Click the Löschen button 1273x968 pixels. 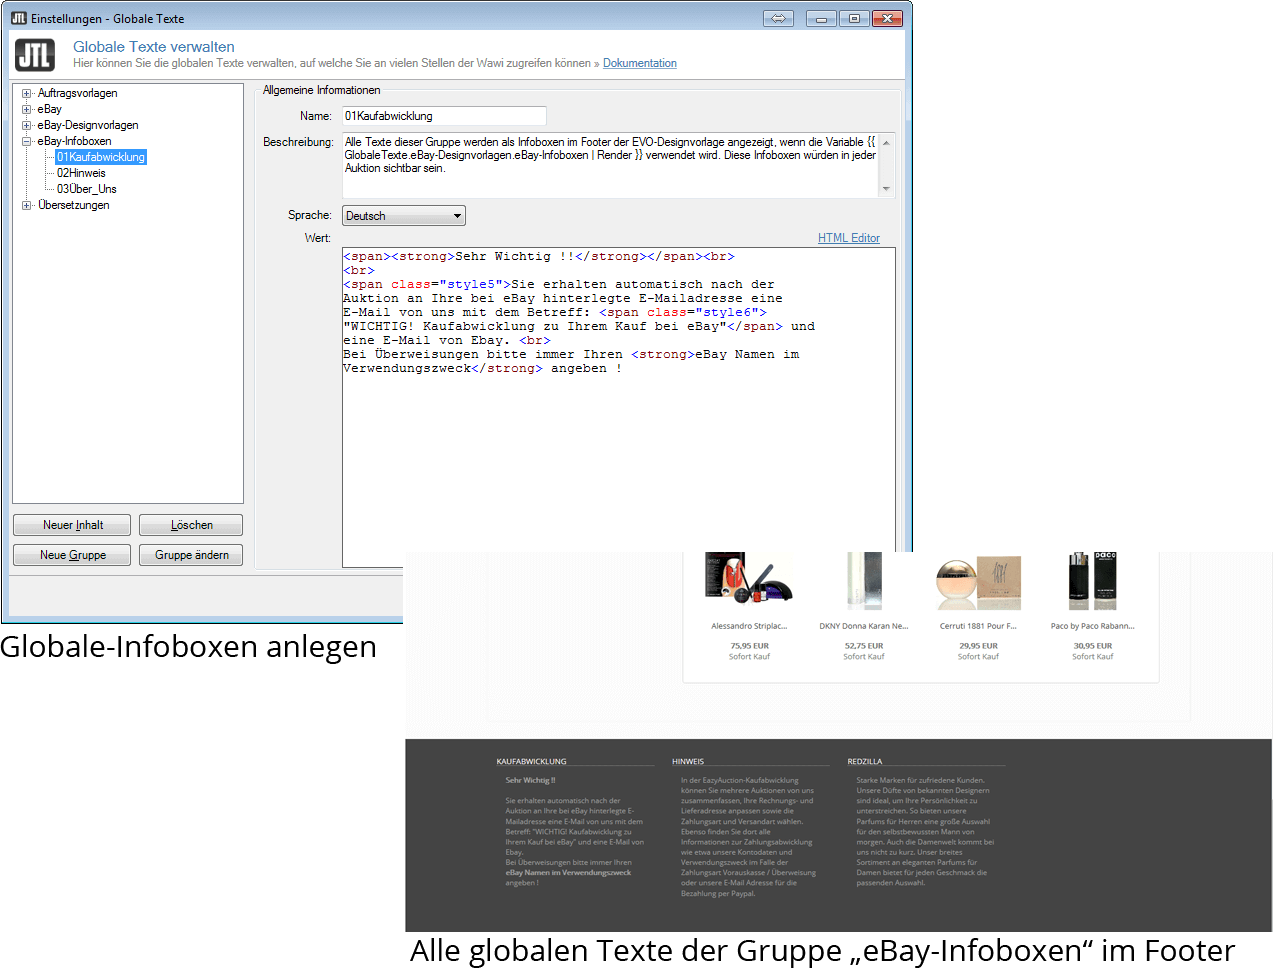(x=191, y=525)
